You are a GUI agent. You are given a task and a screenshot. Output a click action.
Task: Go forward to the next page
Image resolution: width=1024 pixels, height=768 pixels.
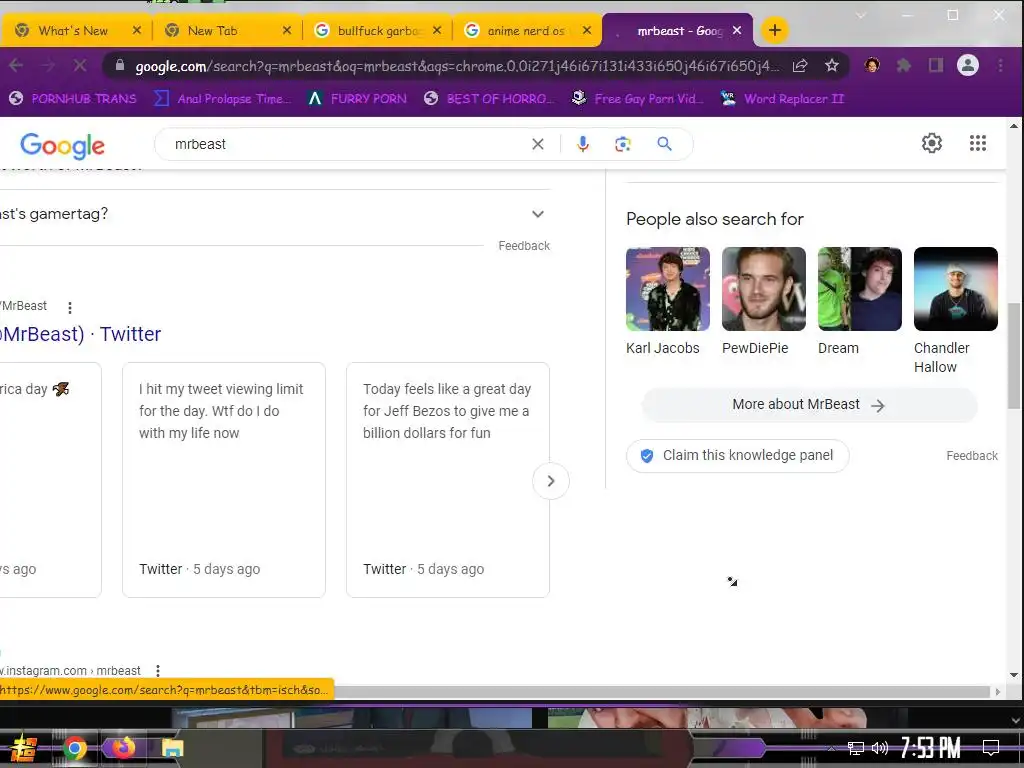(48, 65)
